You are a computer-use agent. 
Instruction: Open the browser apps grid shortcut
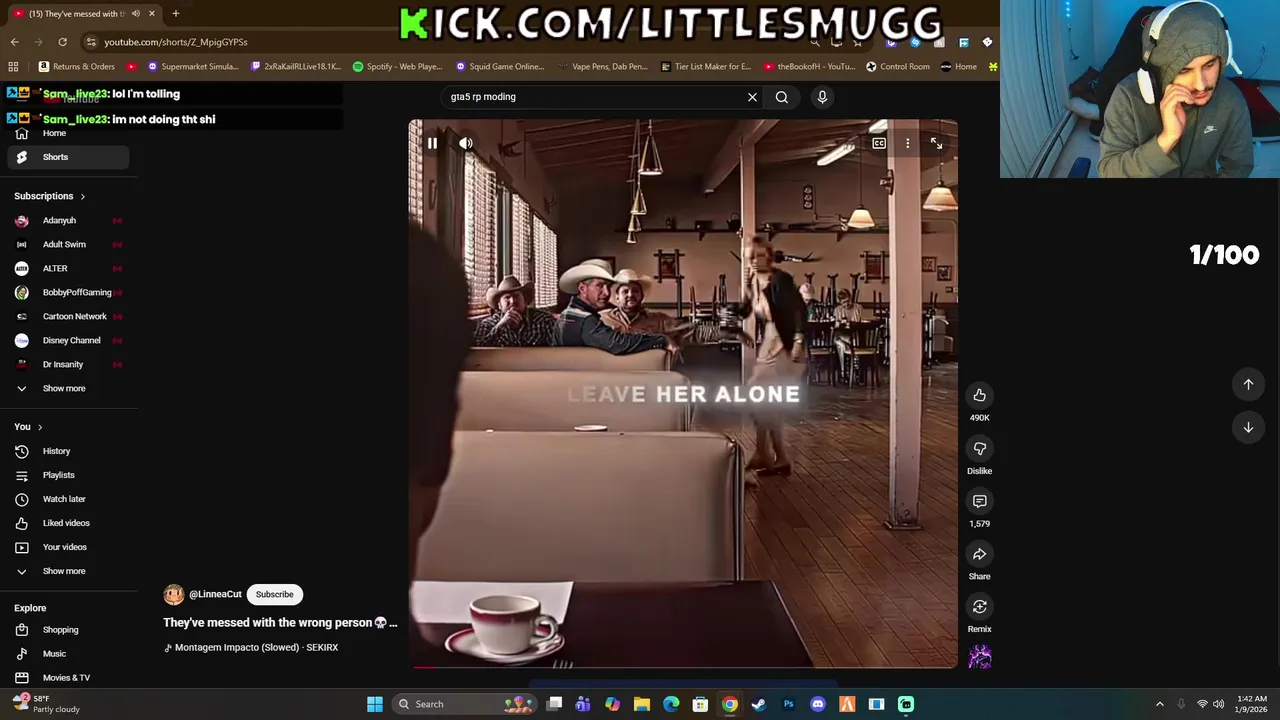tap(13, 67)
